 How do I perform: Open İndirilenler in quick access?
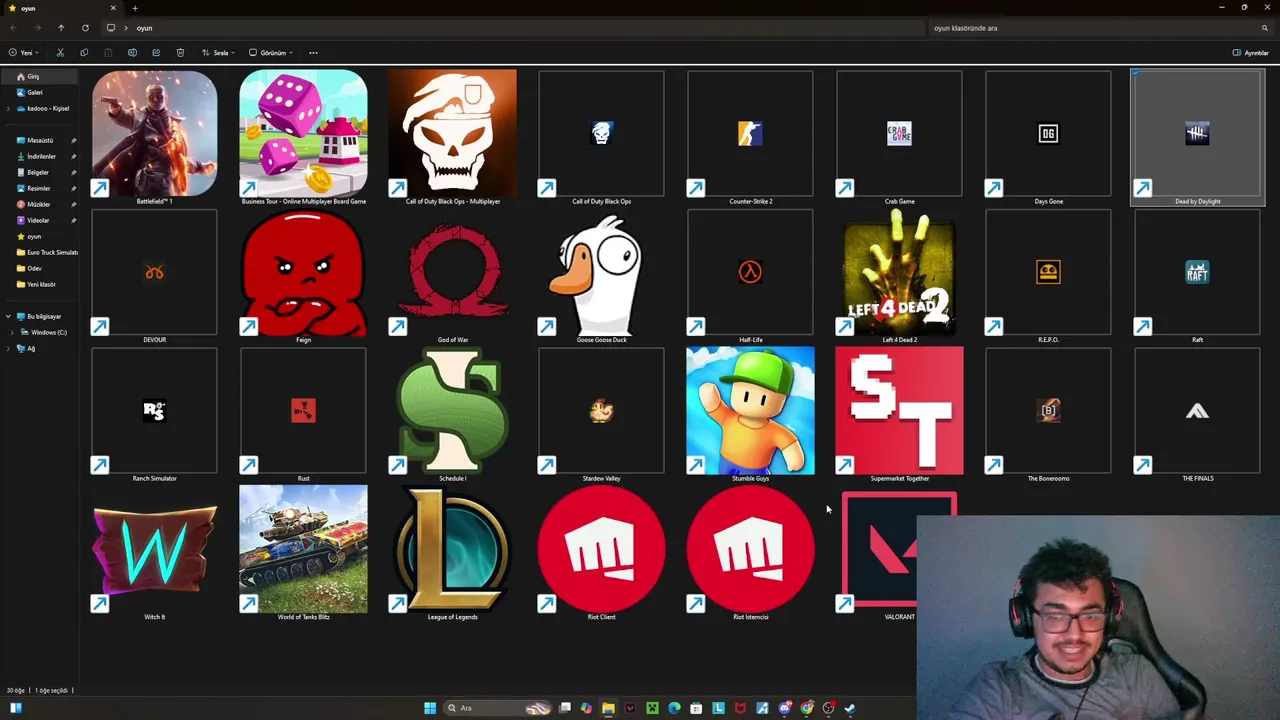click(x=40, y=156)
